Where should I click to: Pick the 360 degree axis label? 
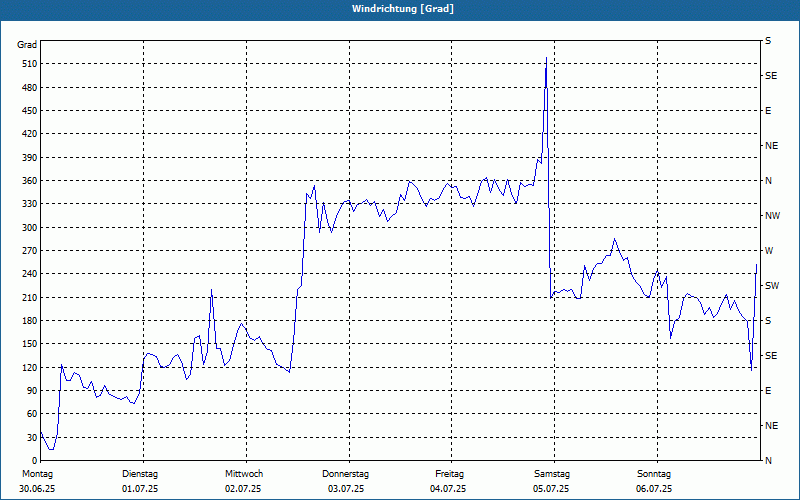[x=30, y=181]
